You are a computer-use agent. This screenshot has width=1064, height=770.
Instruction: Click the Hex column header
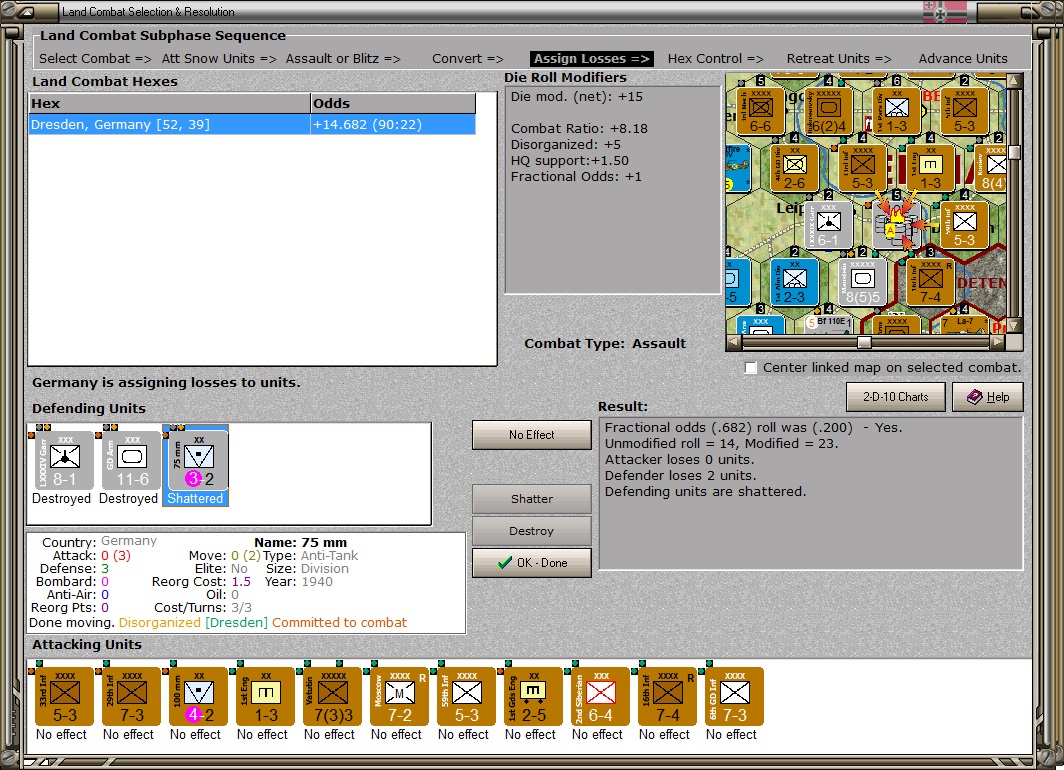pyautogui.click(x=170, y=104)
